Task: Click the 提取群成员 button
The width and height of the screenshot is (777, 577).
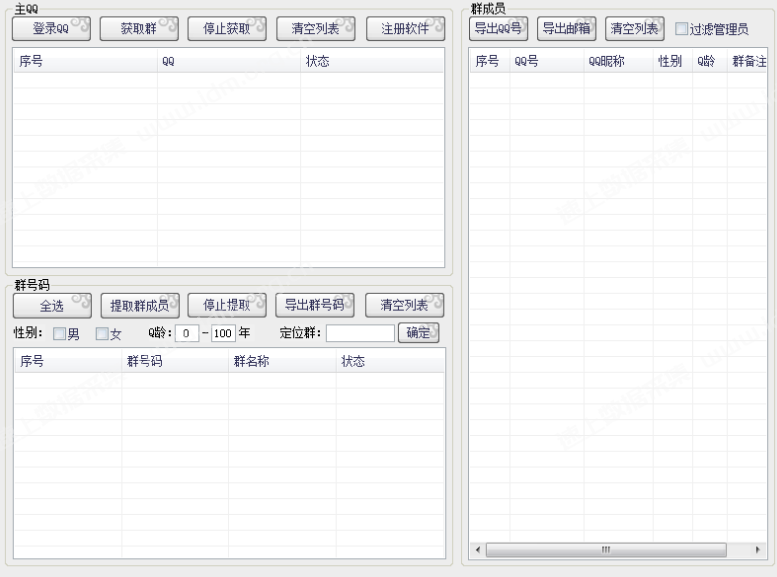Action: (140, 305)
